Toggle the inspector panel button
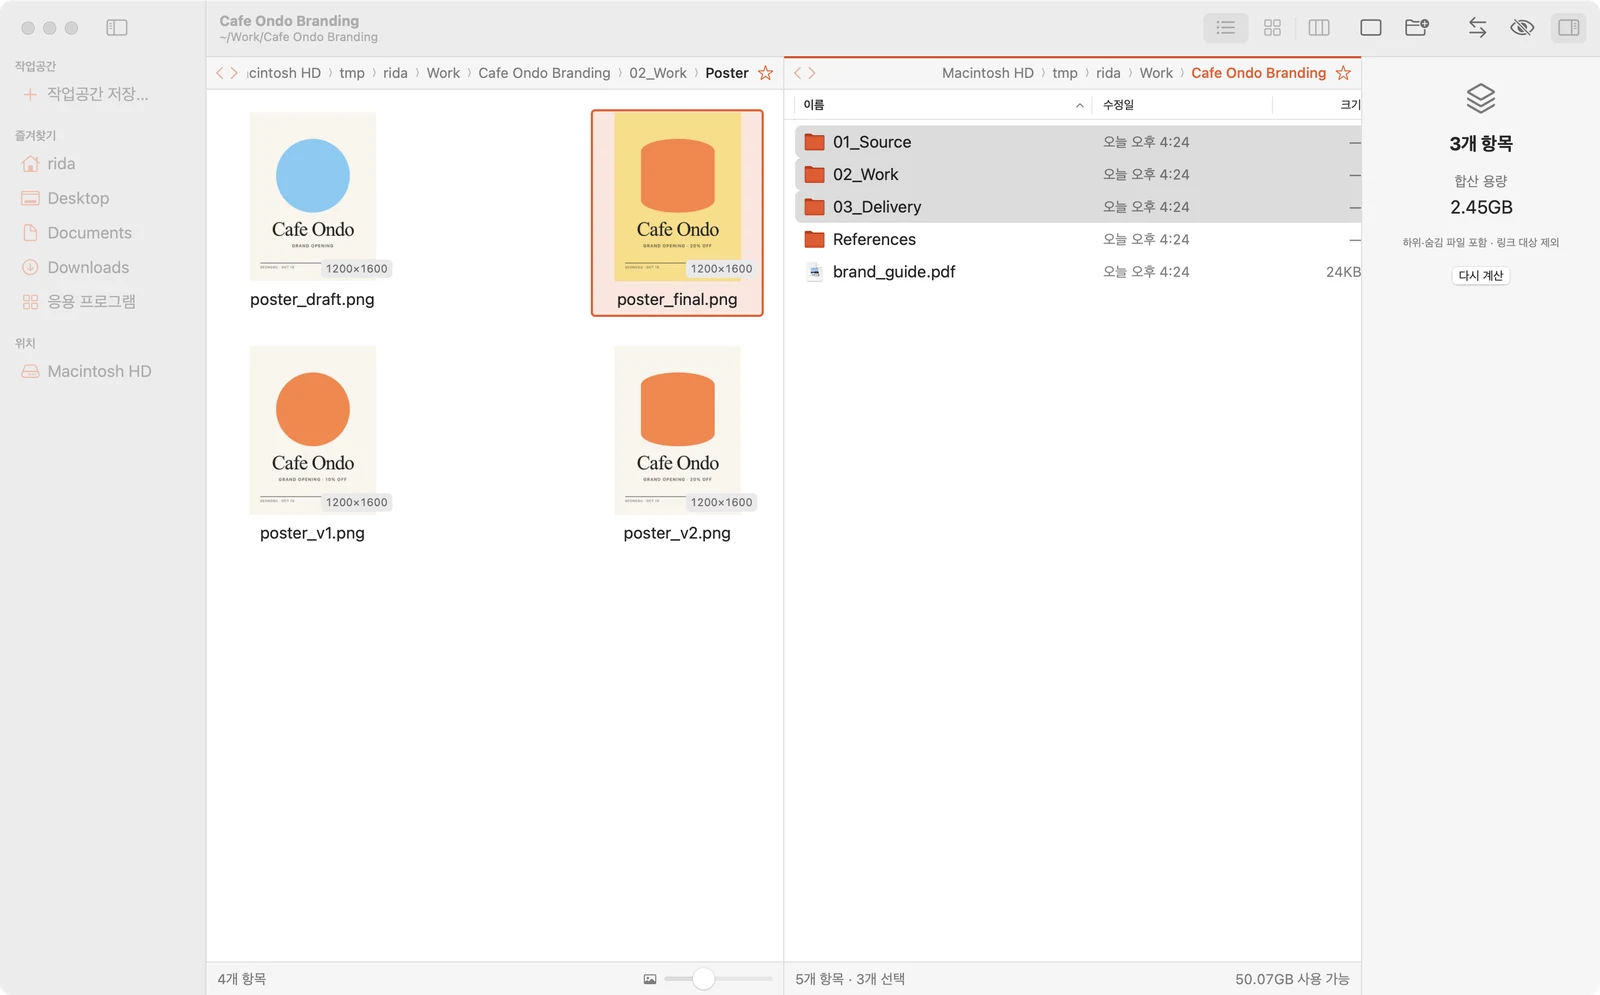This screenshot has height=995, width=1600. tap(1569, 28)
